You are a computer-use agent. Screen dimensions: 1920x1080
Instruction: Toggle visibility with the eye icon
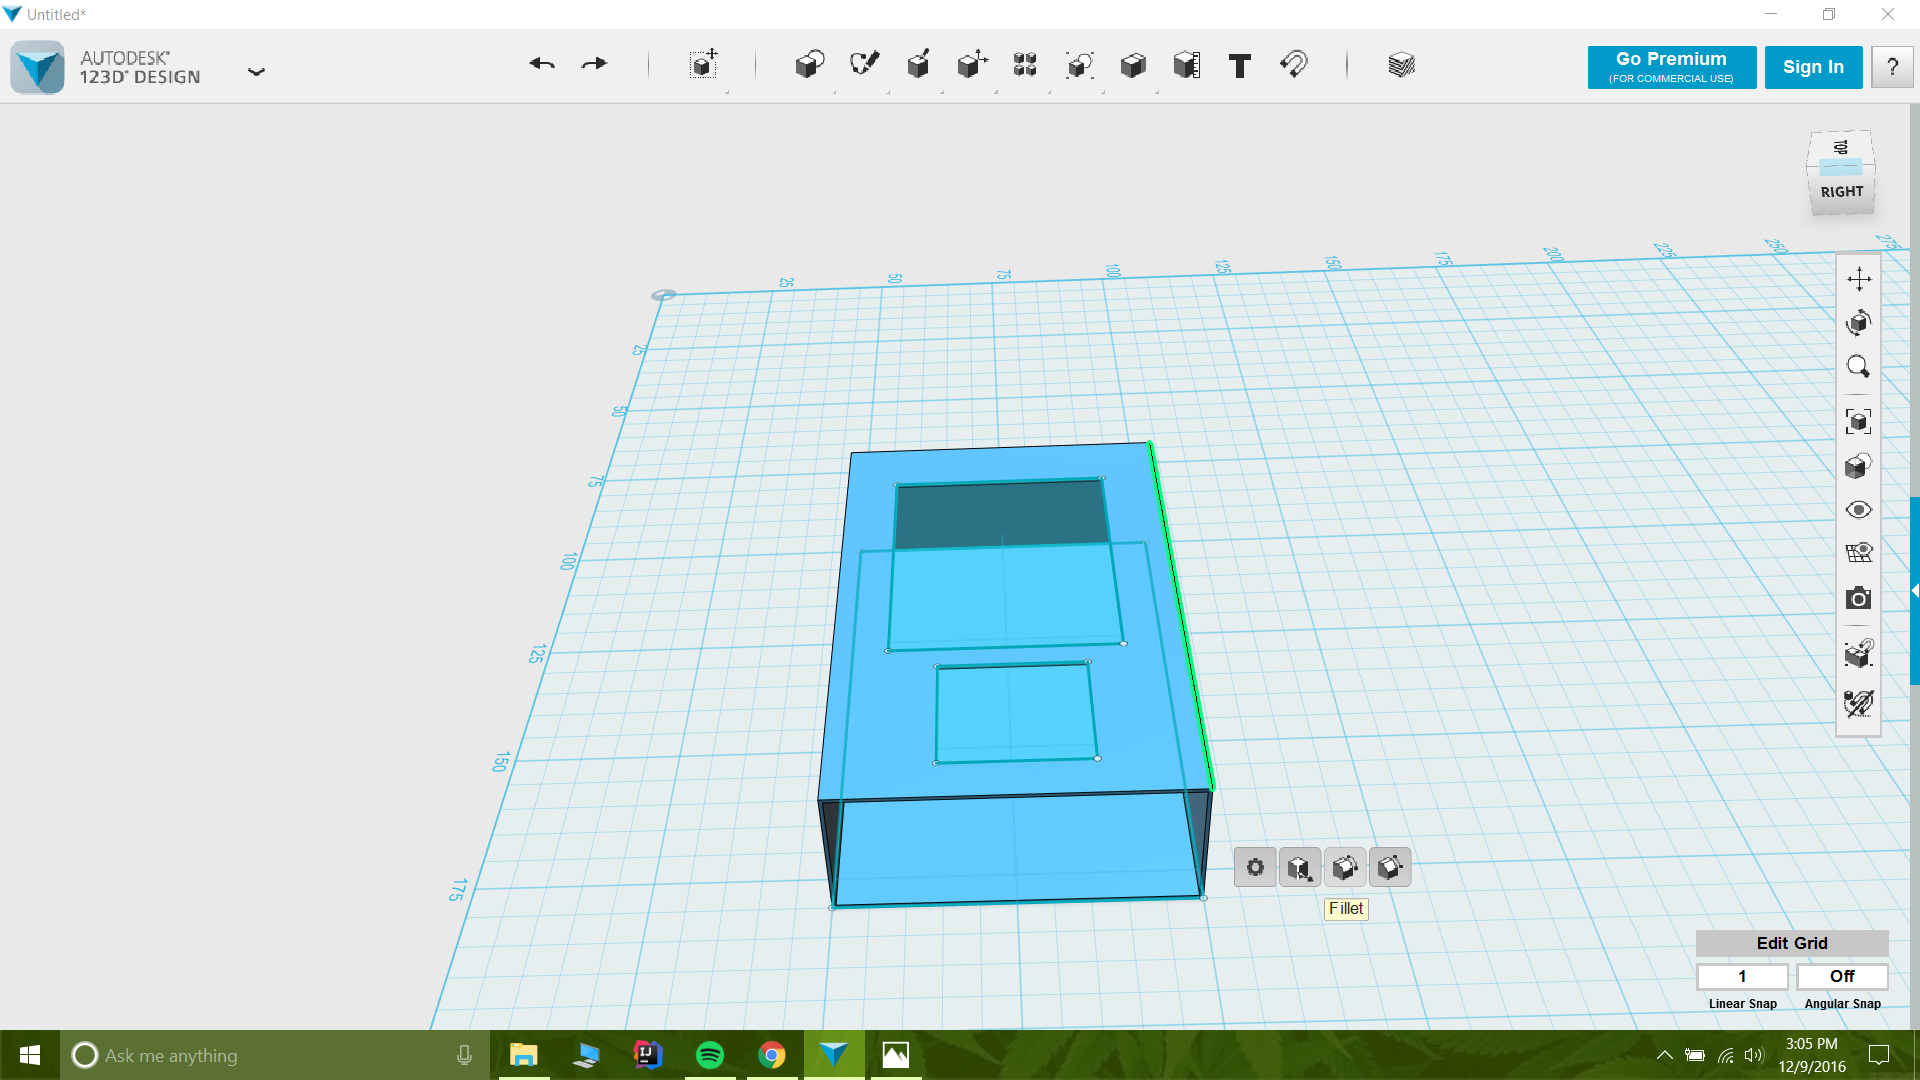tap(1859, 510)
